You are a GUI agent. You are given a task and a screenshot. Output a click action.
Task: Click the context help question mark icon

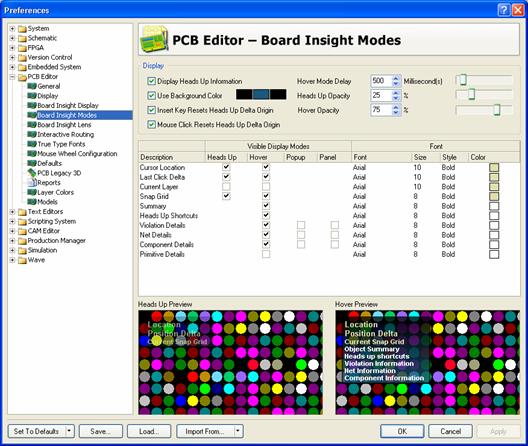tap(504, 10)
